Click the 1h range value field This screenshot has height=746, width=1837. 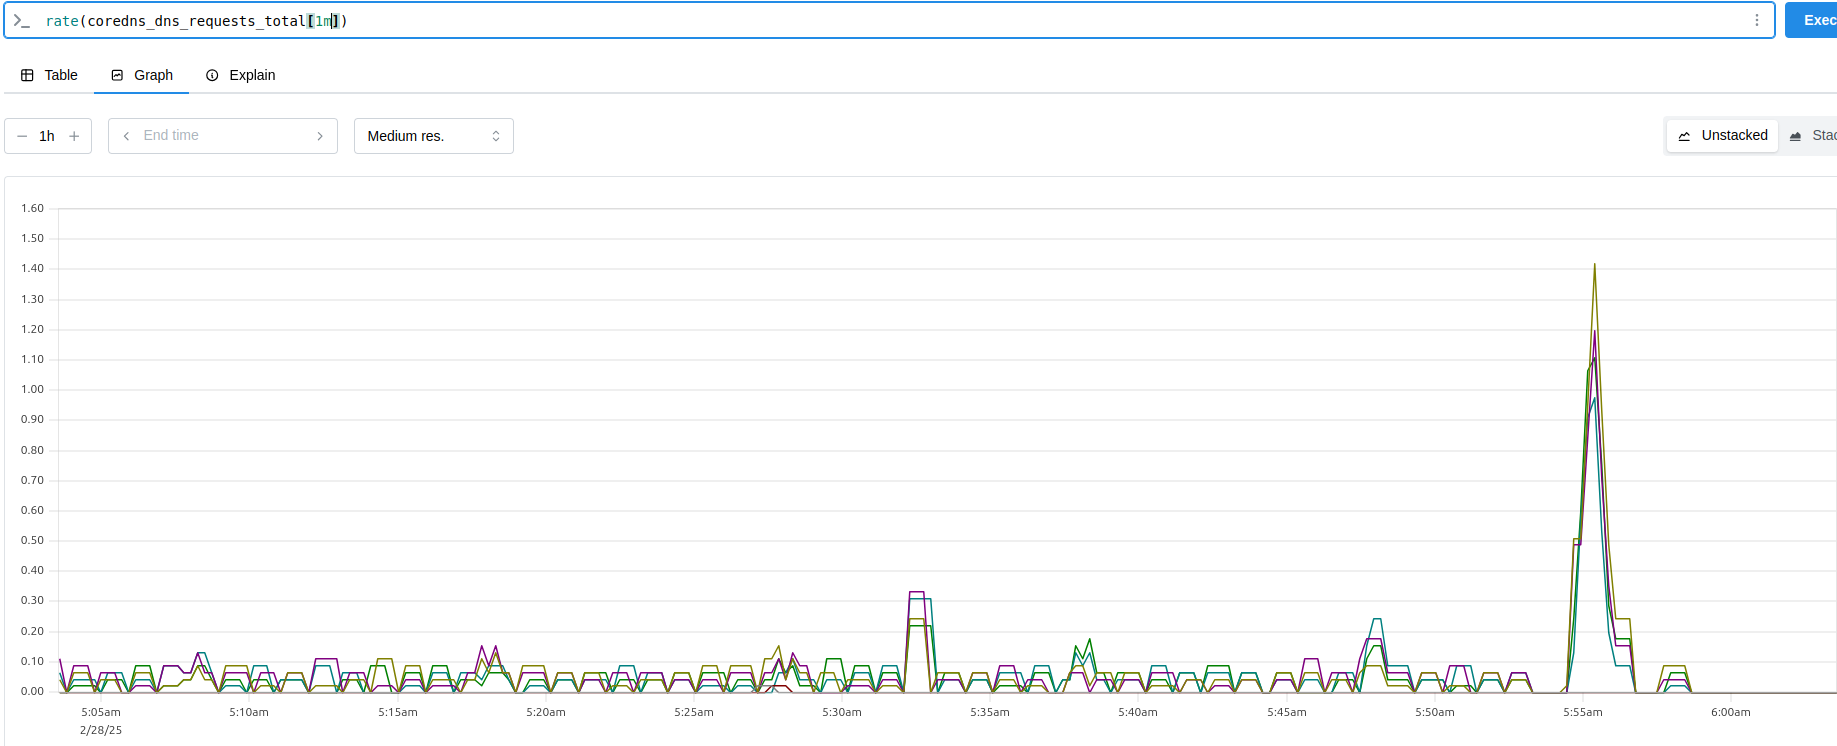click(47, 136)
